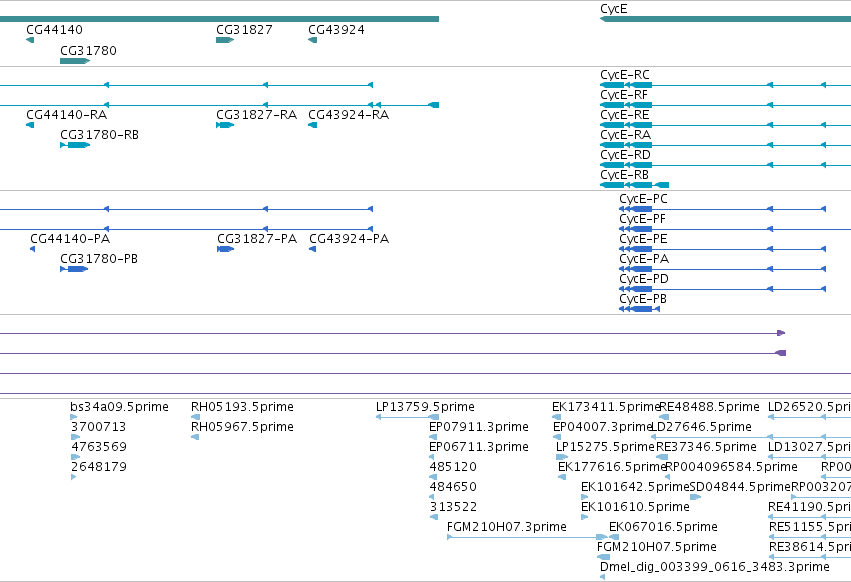Select the LD13027.5prime EST
This screenshot has height=582, width=851.
click(809, 457)
